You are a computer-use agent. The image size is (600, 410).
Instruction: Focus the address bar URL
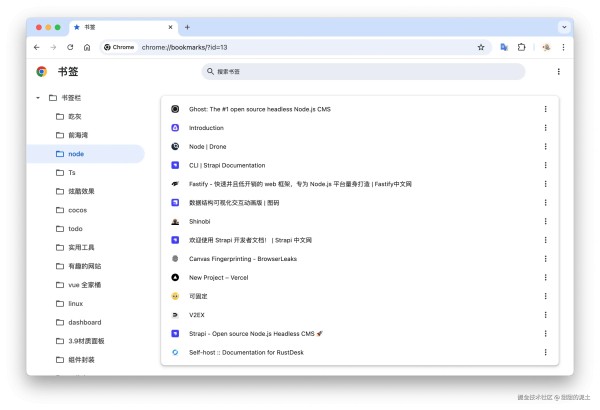tap(184, 47)
